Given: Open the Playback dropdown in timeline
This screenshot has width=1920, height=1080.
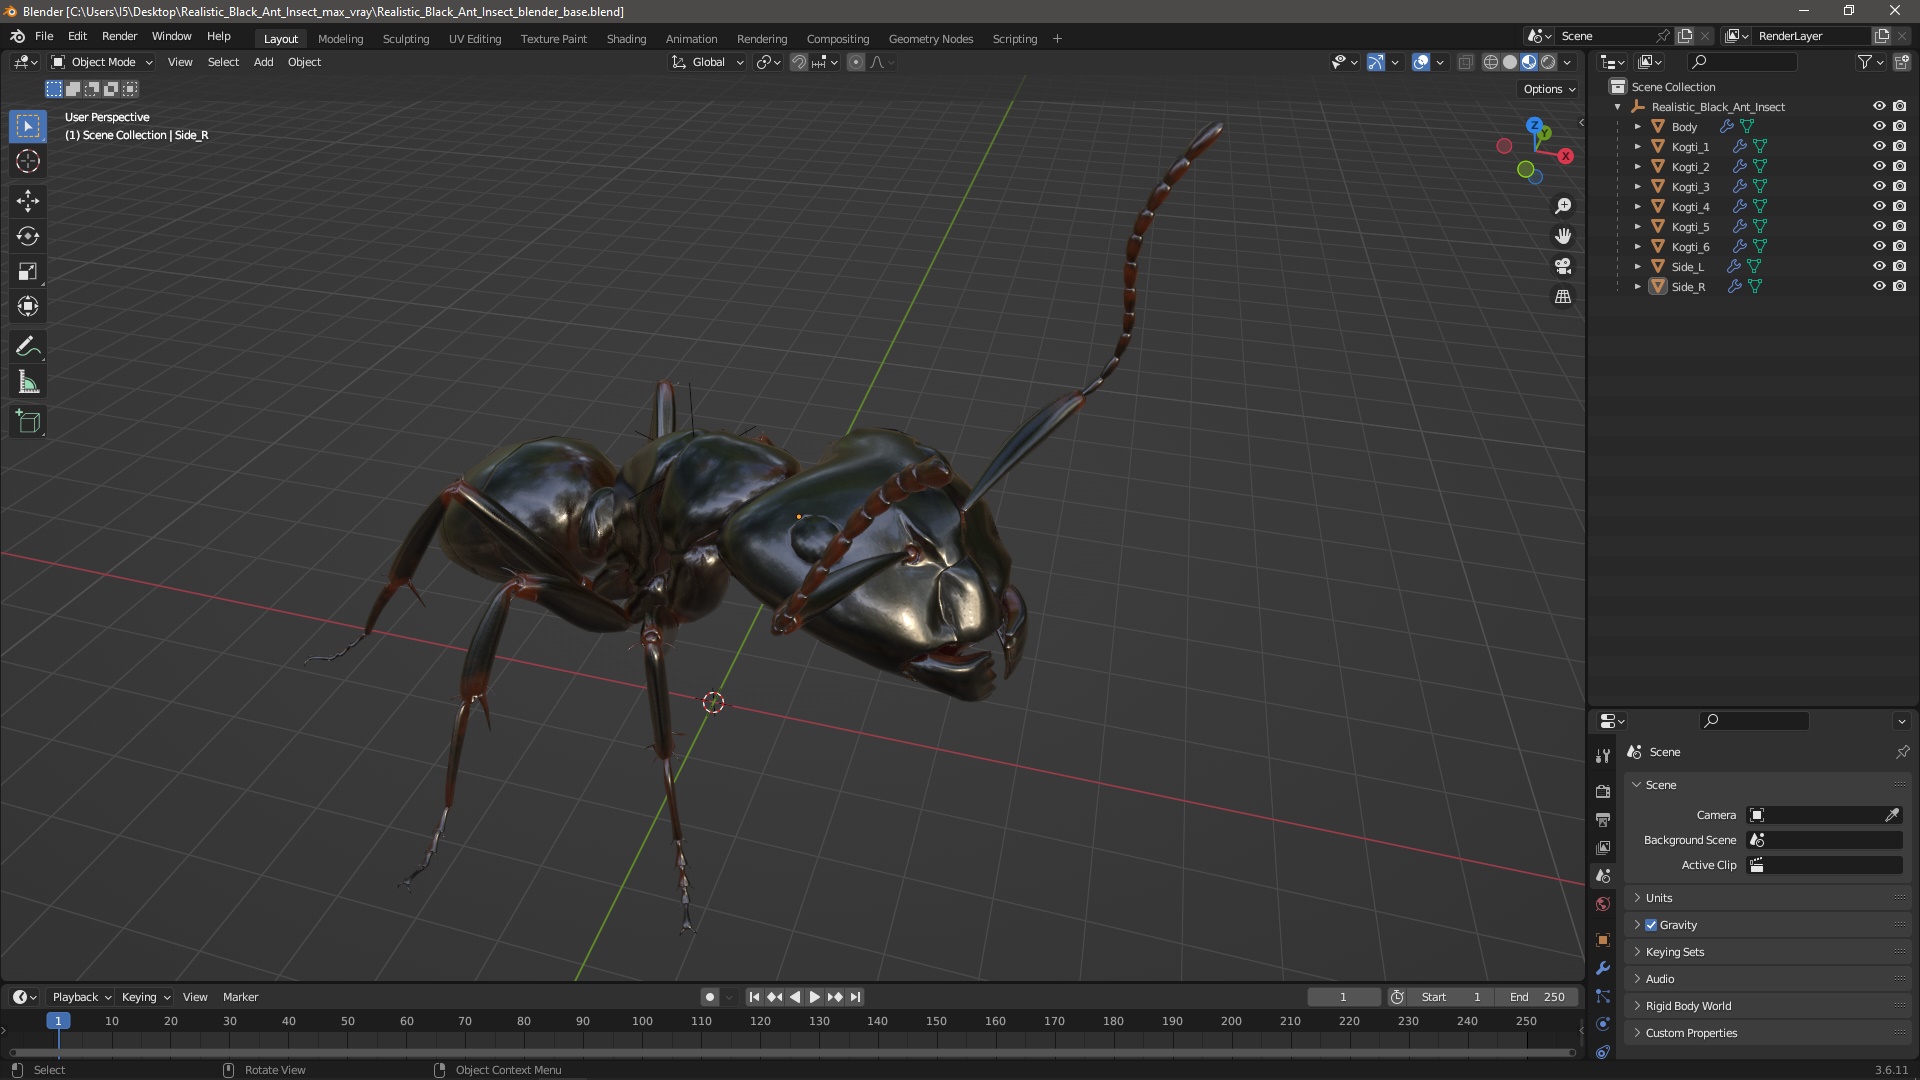Looking at the screenshot, I should 81,997.
